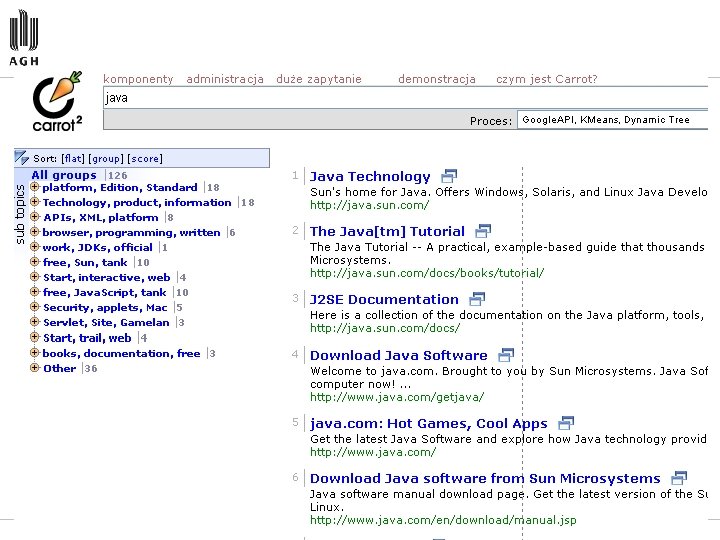
Task: Open java.com Hot Games result in new window icon
Action: pos(566,423)
